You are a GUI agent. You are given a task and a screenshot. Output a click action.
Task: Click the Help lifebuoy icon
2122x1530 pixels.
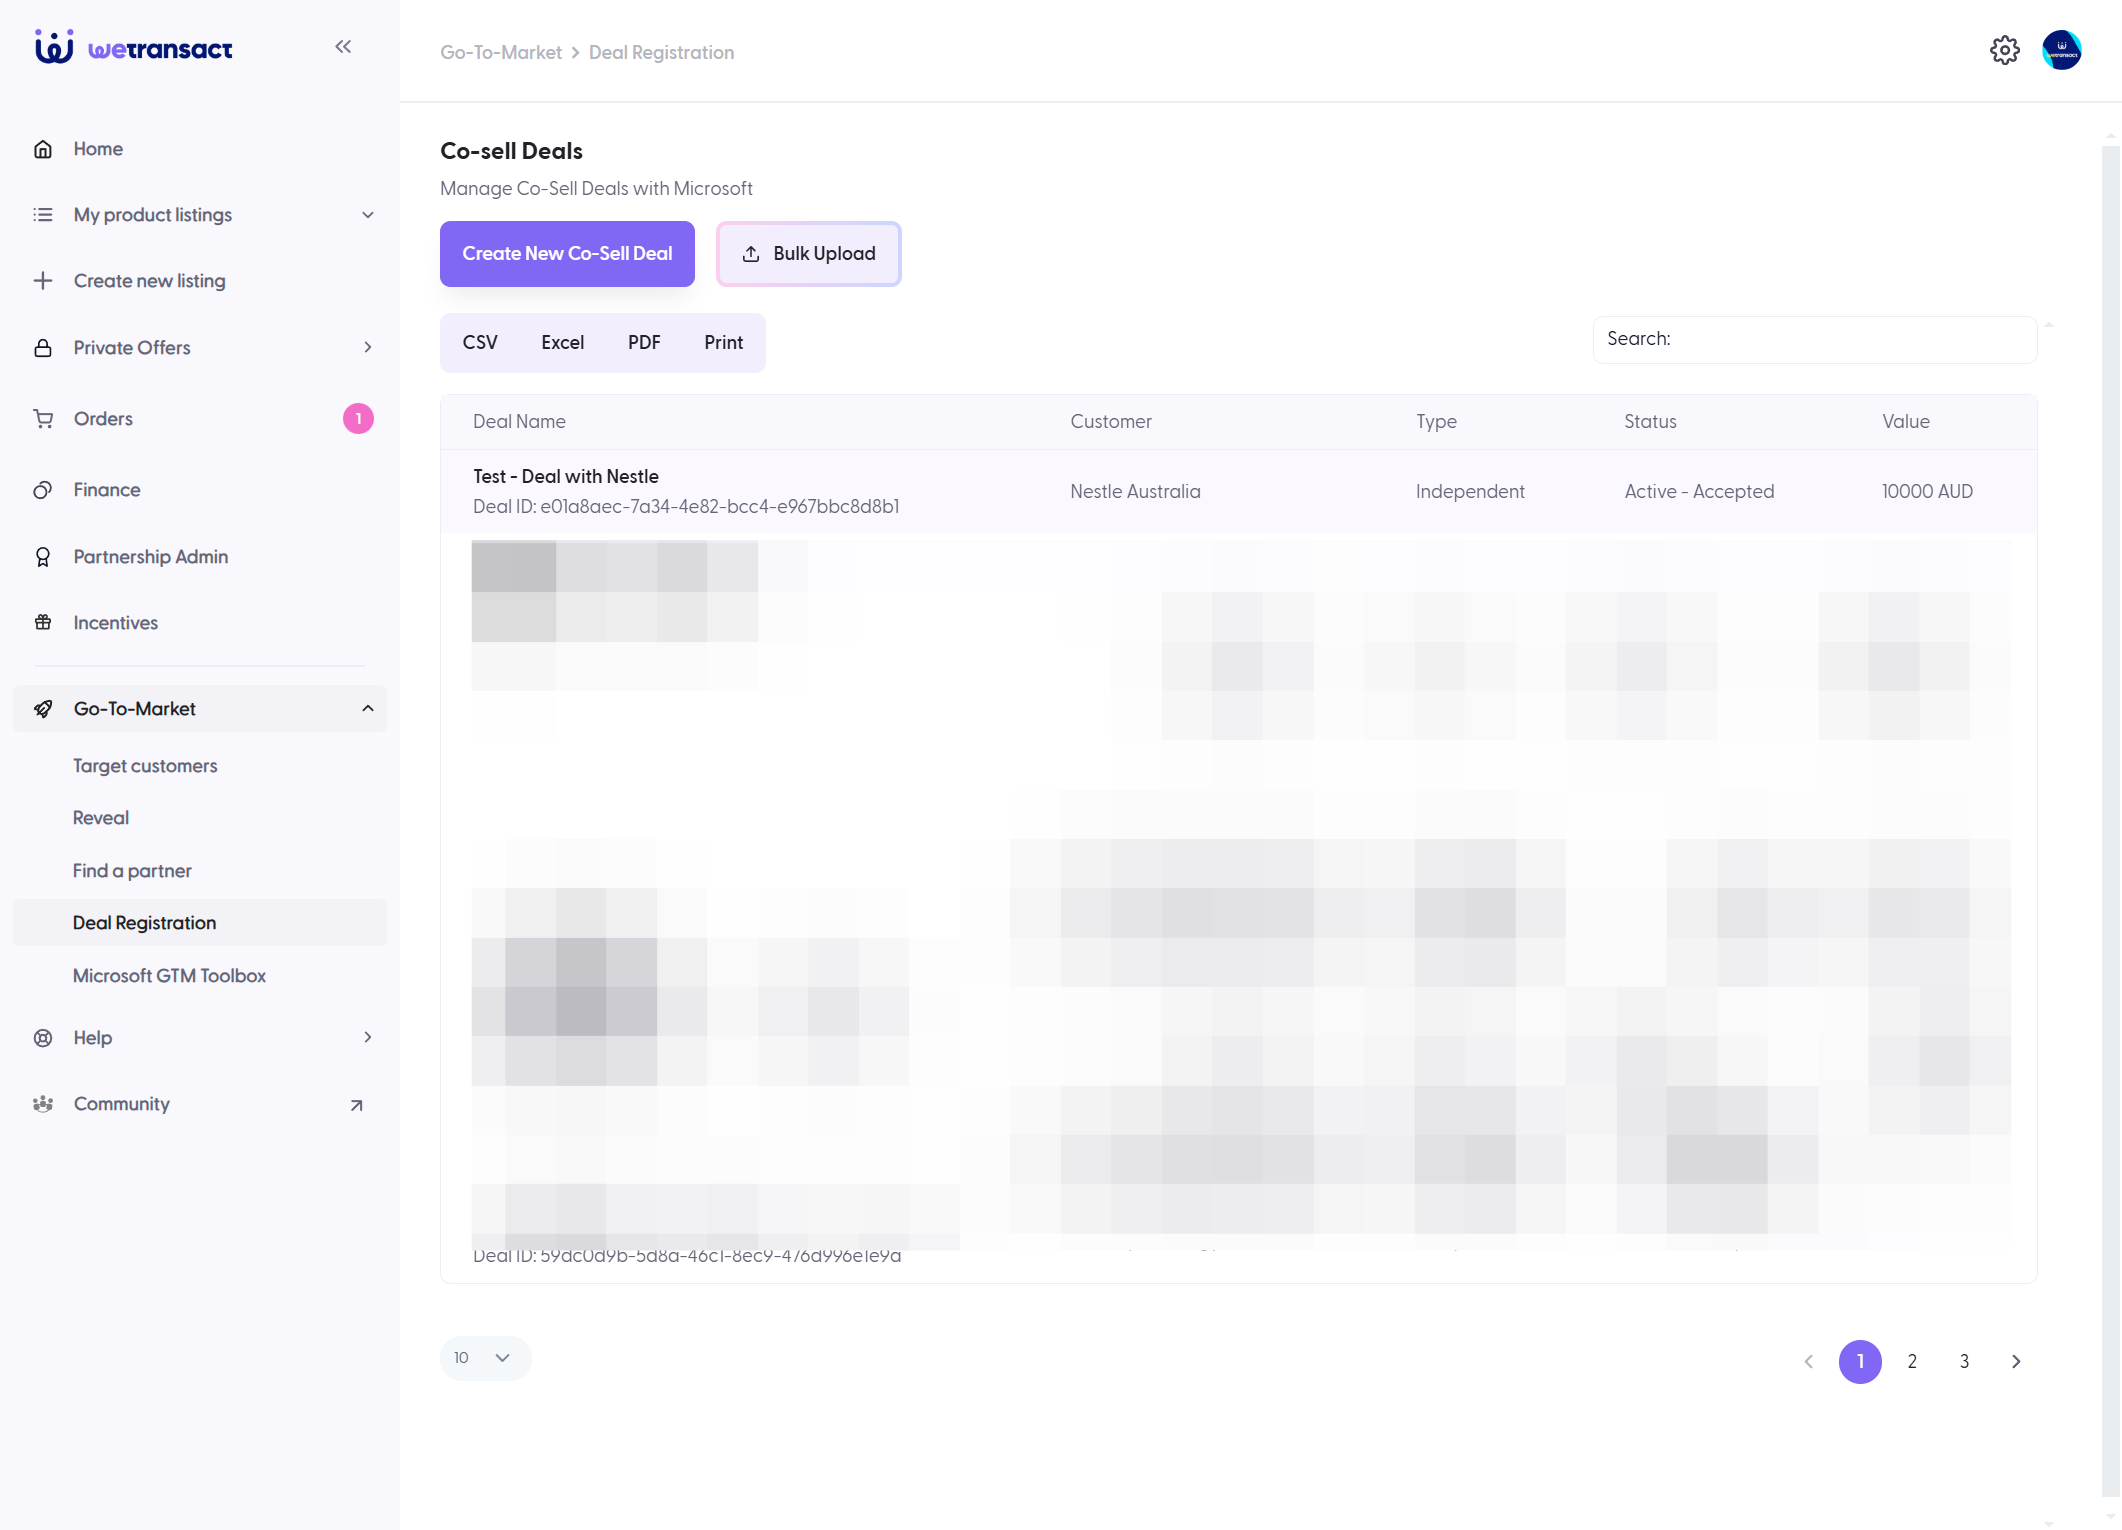coord(43,1038)
